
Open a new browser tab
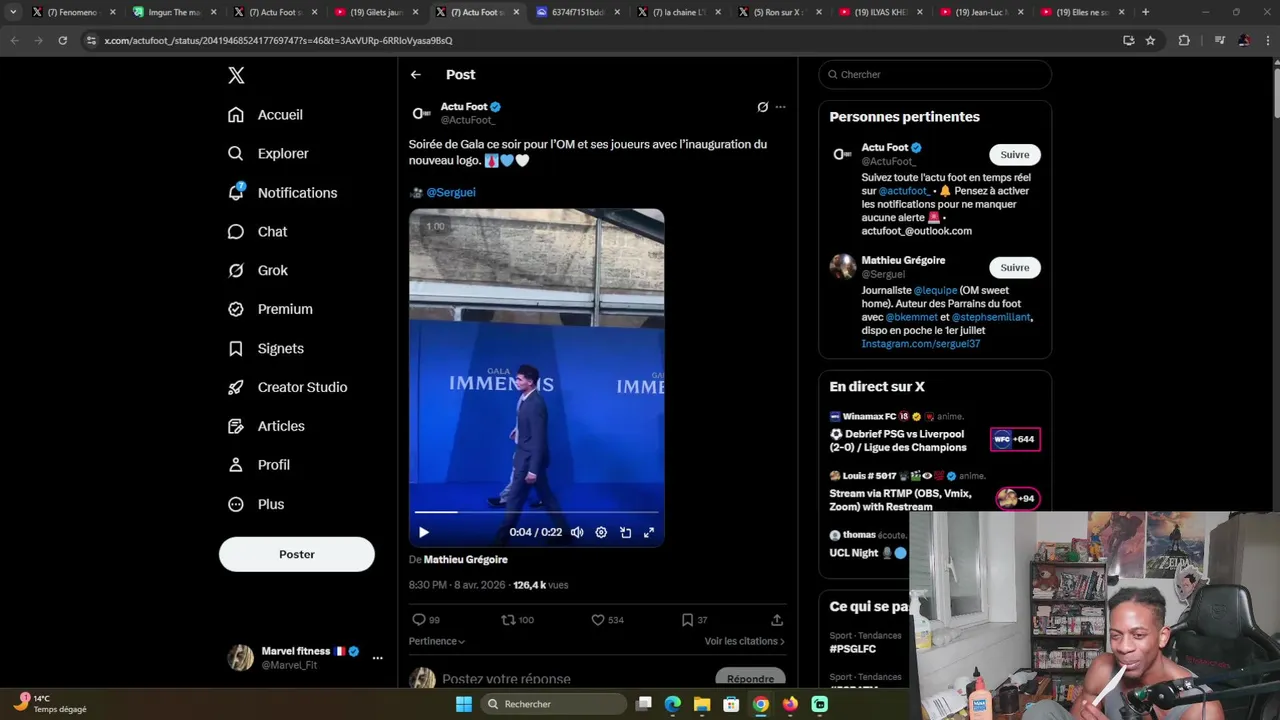pyautogui.click(x=1145, y=12)
